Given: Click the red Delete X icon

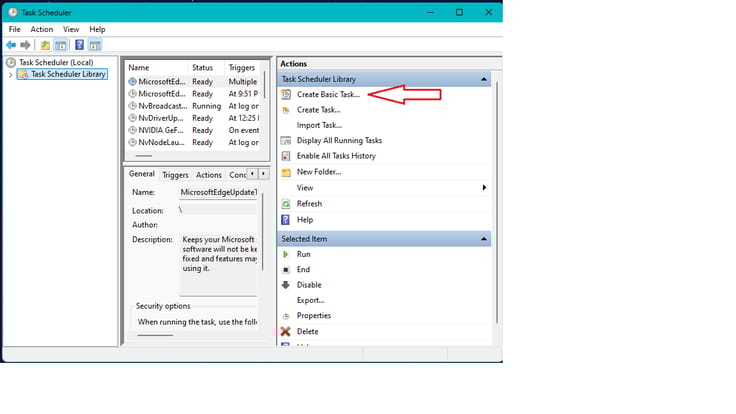Looking at the screenshot, I should [286, 331].
